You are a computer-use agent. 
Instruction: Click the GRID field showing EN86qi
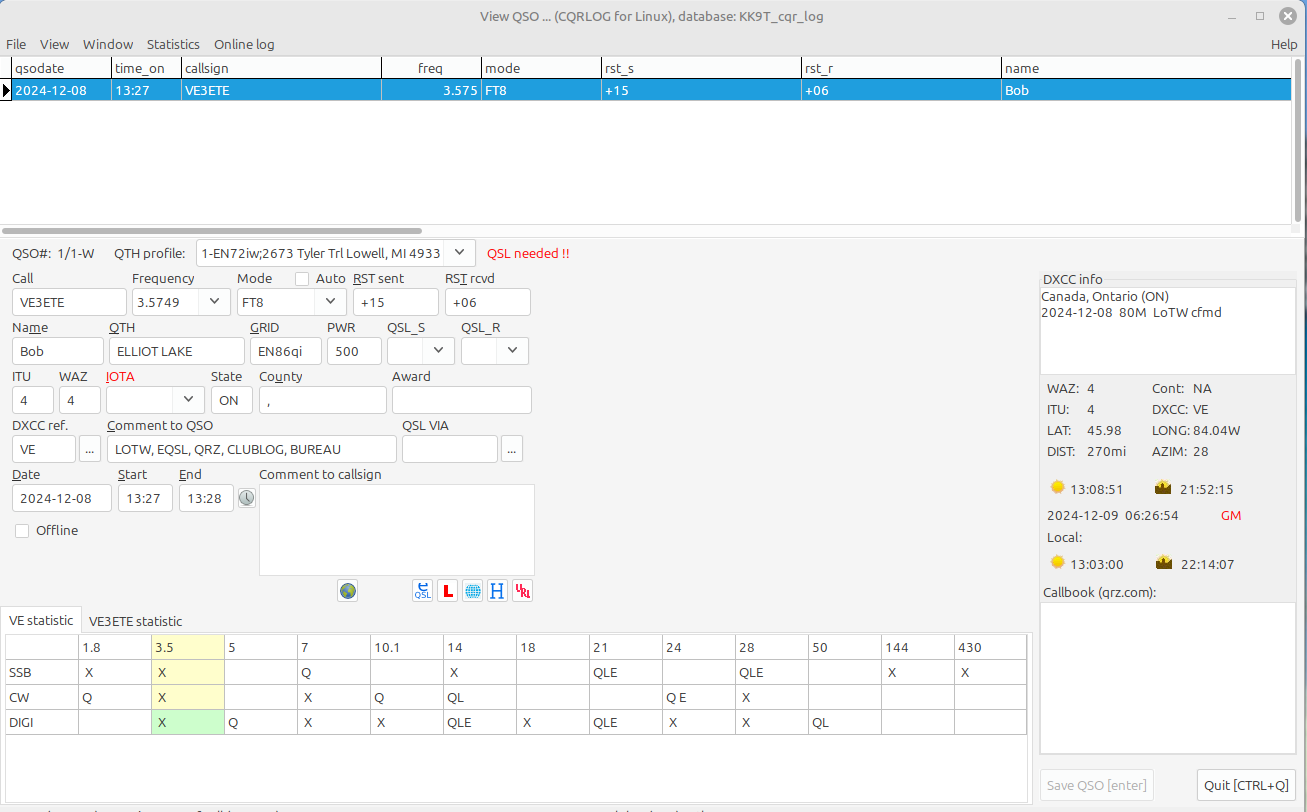pos(286,351)
